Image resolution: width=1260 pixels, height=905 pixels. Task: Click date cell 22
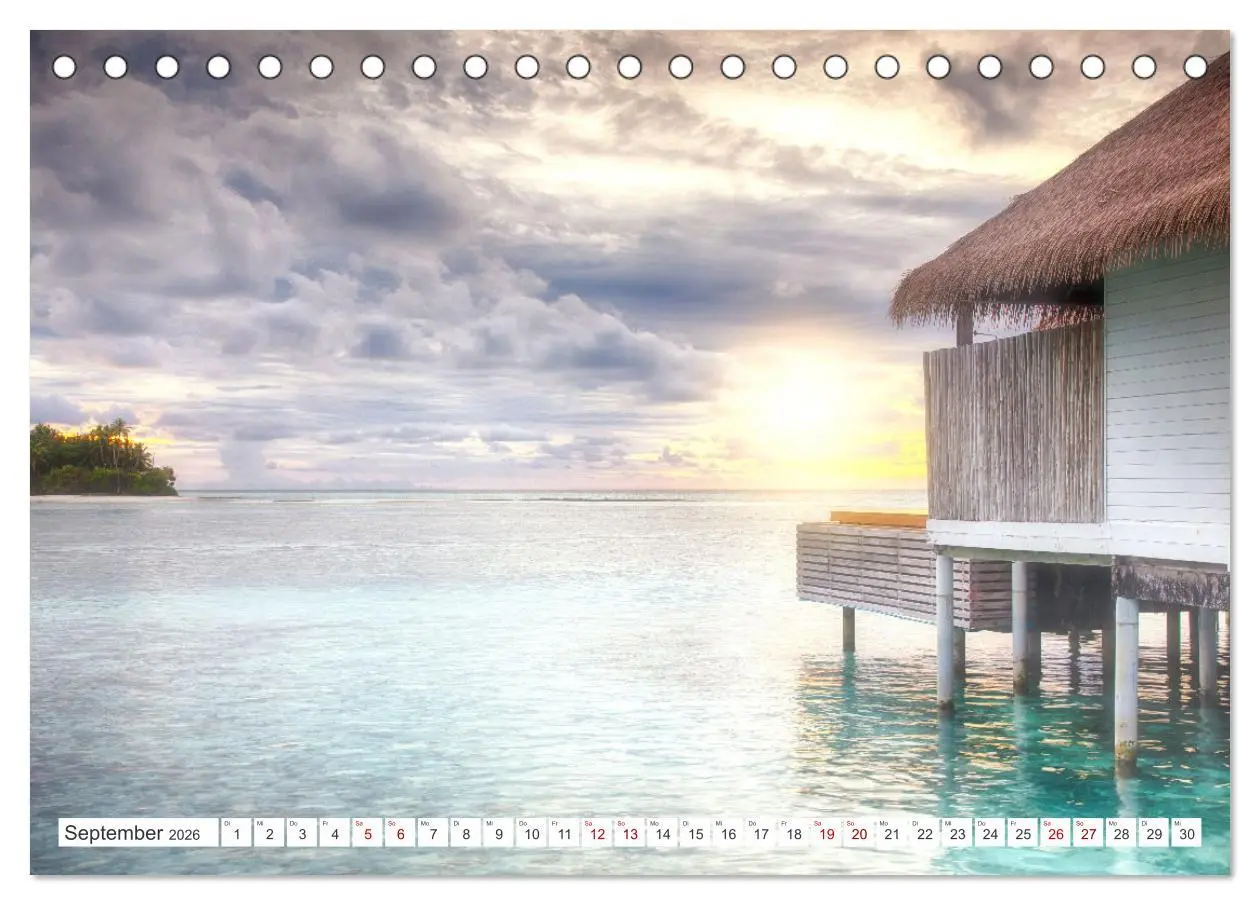click(x=925, y=832)
